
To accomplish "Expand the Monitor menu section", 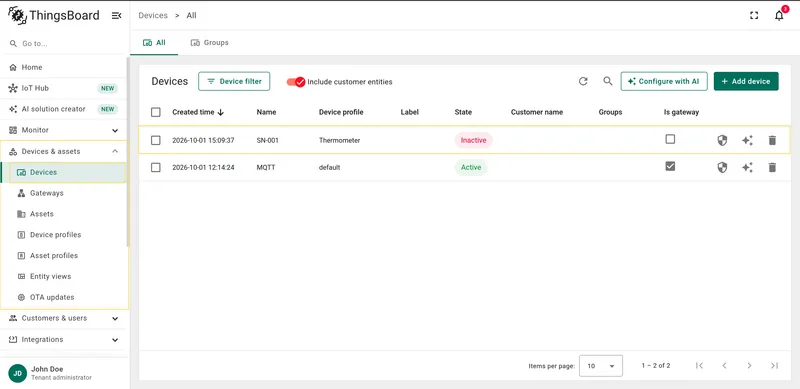I will pyautogui.click(x=64, y=130).
